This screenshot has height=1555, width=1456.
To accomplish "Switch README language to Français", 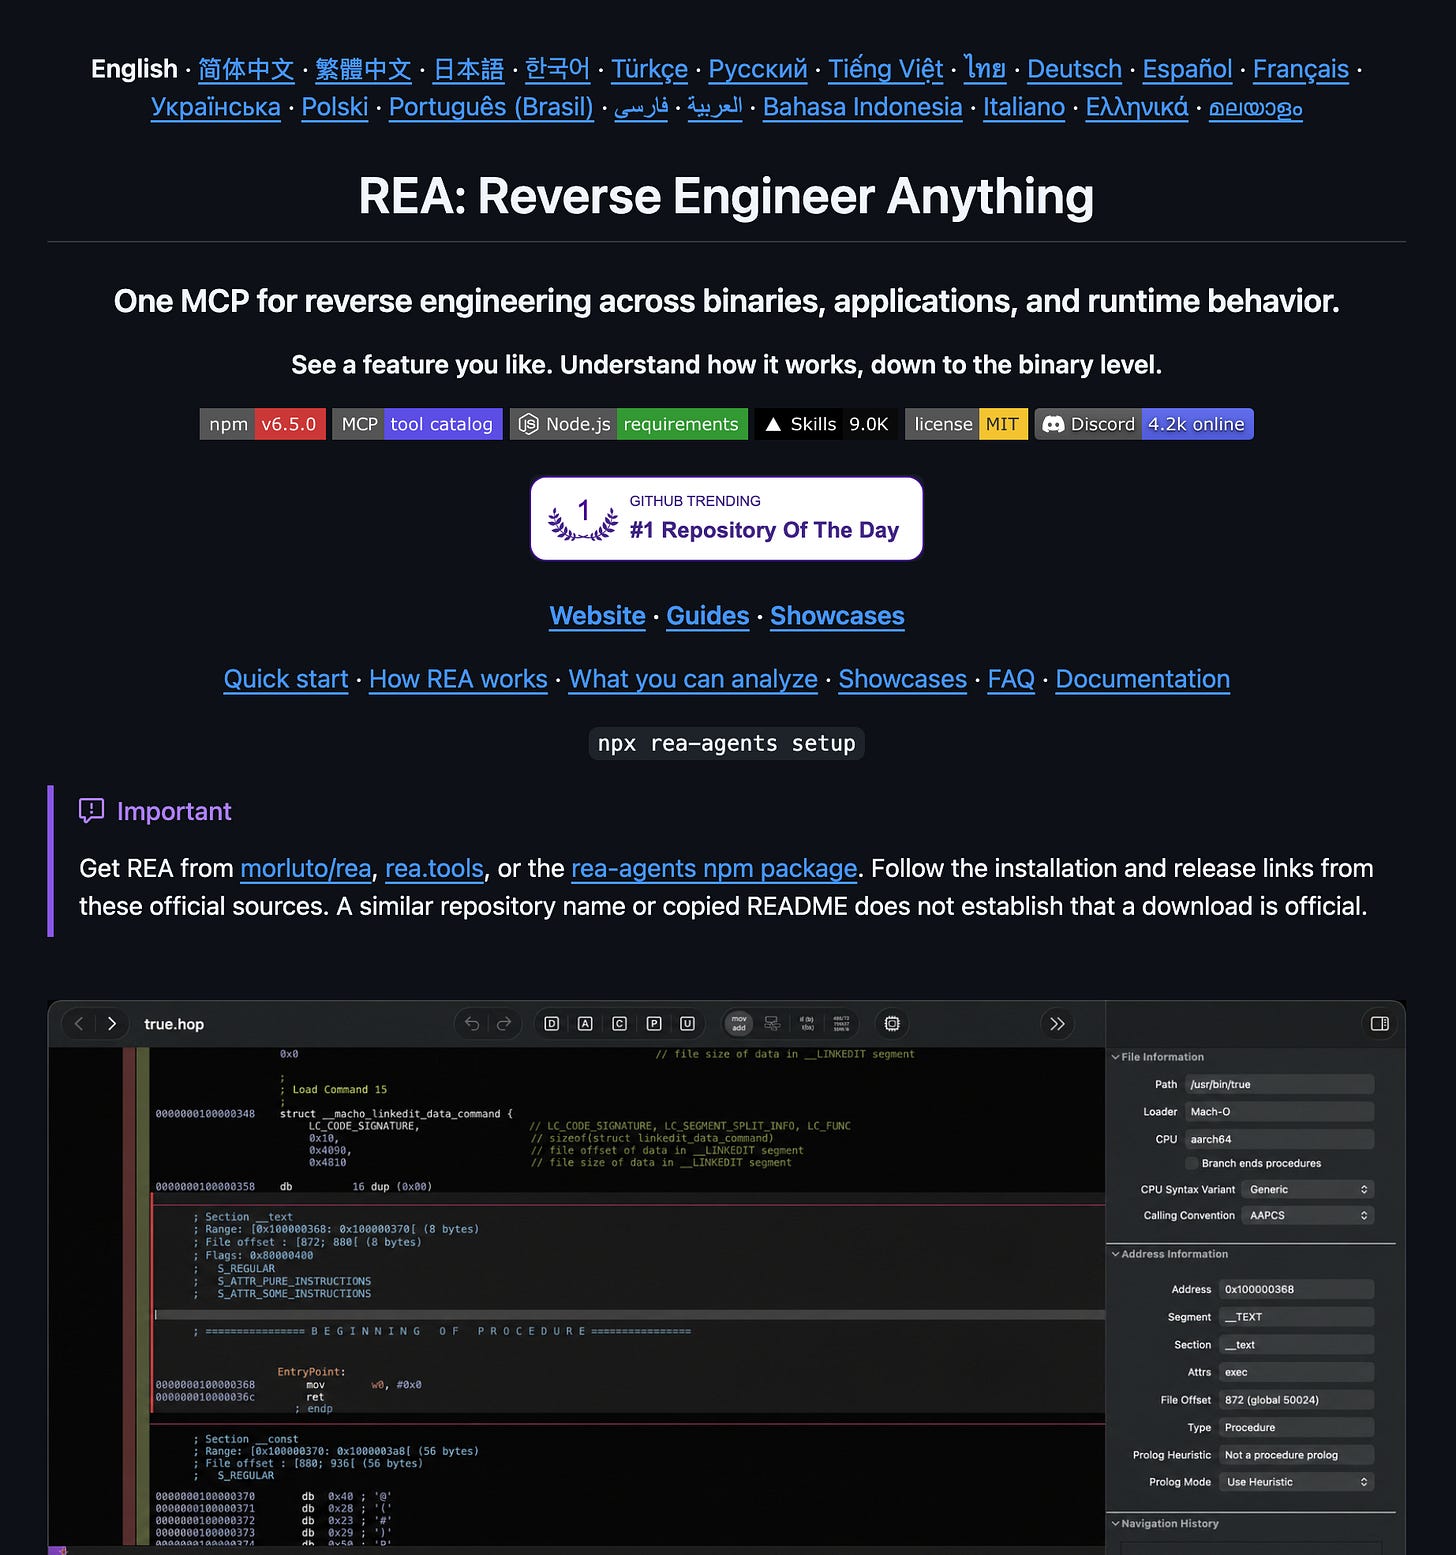I will pyautogui.click(x=1300, y=69).
